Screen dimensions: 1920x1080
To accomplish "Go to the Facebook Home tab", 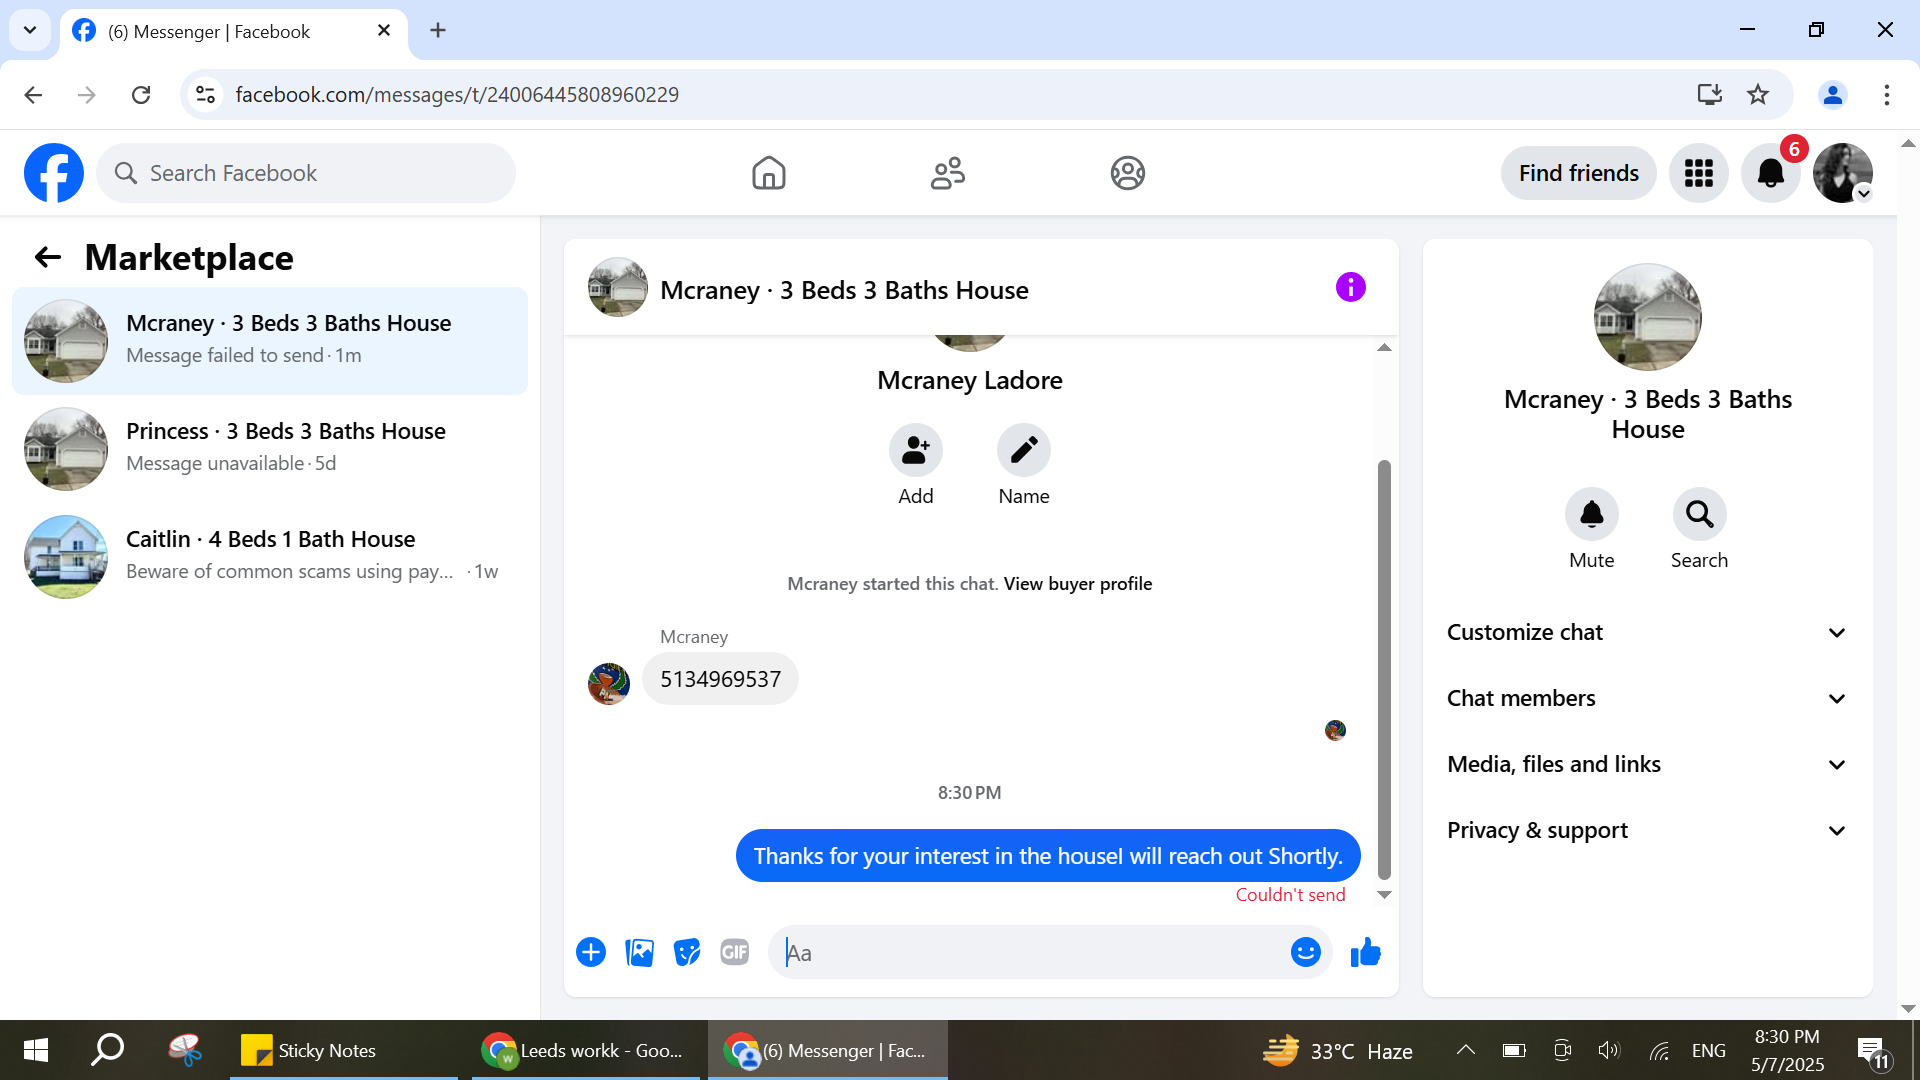I will click(x=768, y=173).
